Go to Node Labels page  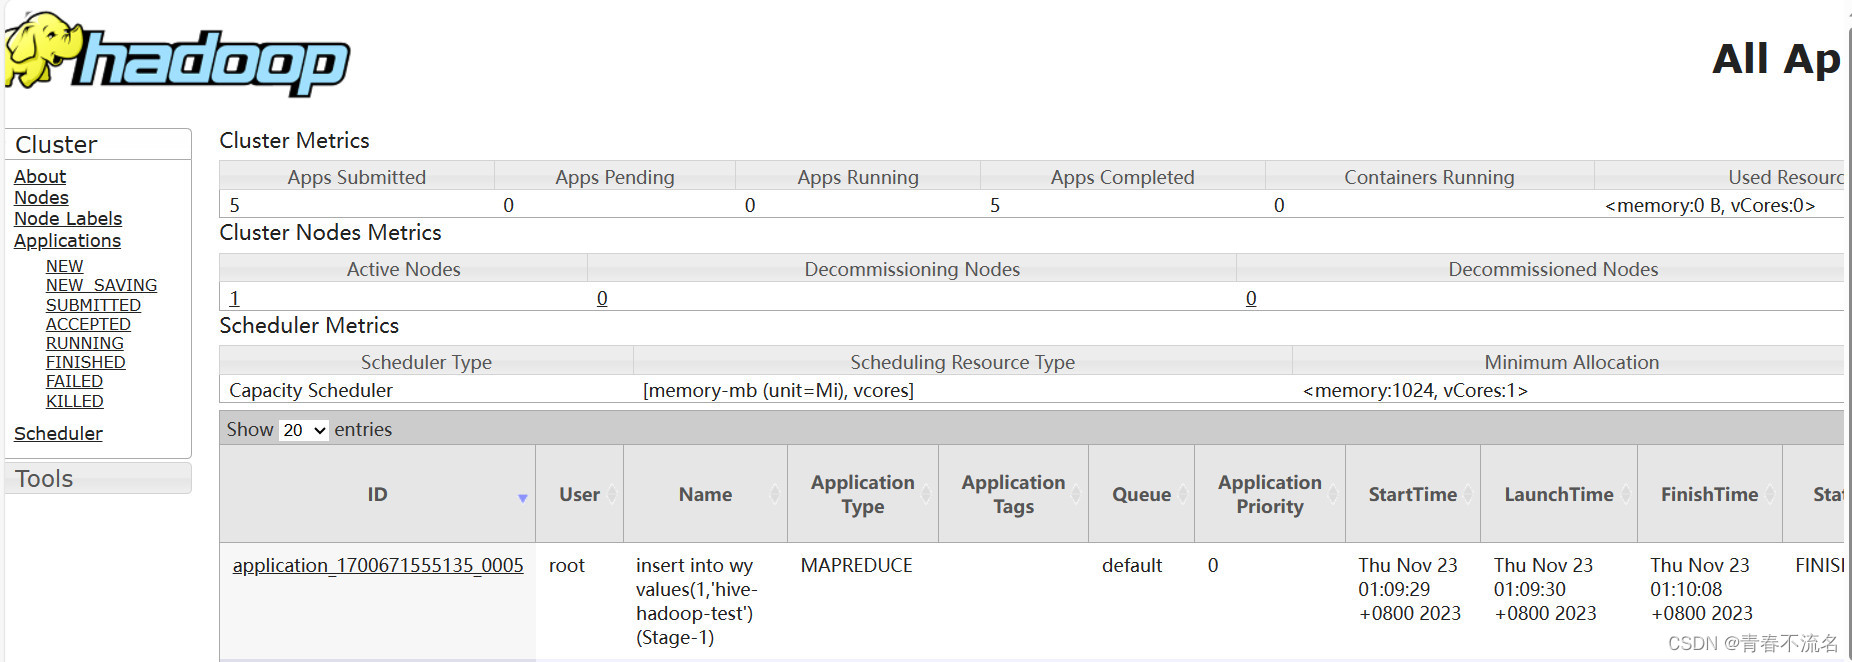click(x=68, y=219)
